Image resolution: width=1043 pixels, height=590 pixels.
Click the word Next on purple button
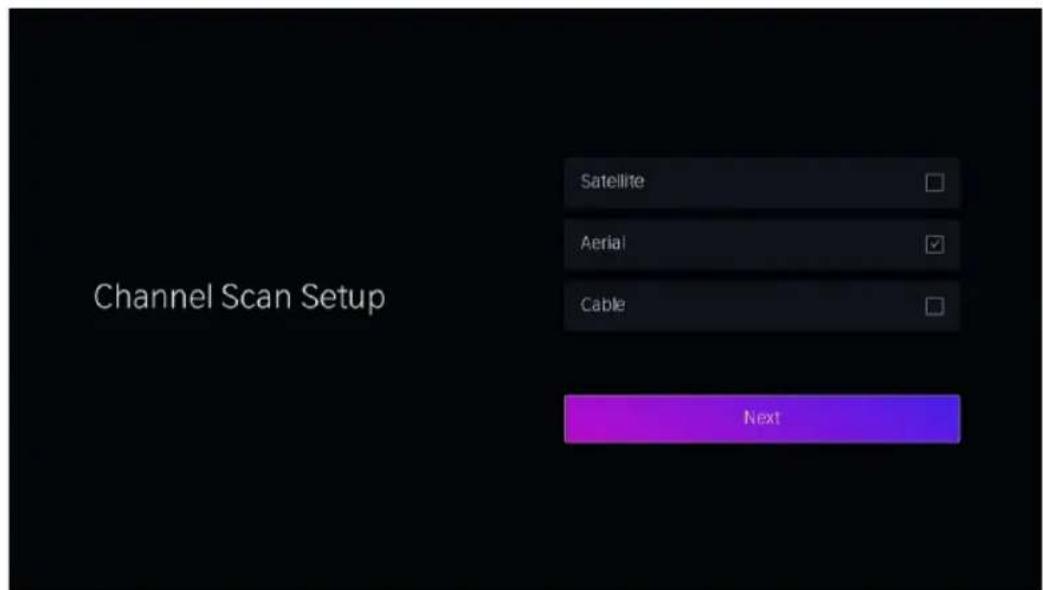[762, 418]
